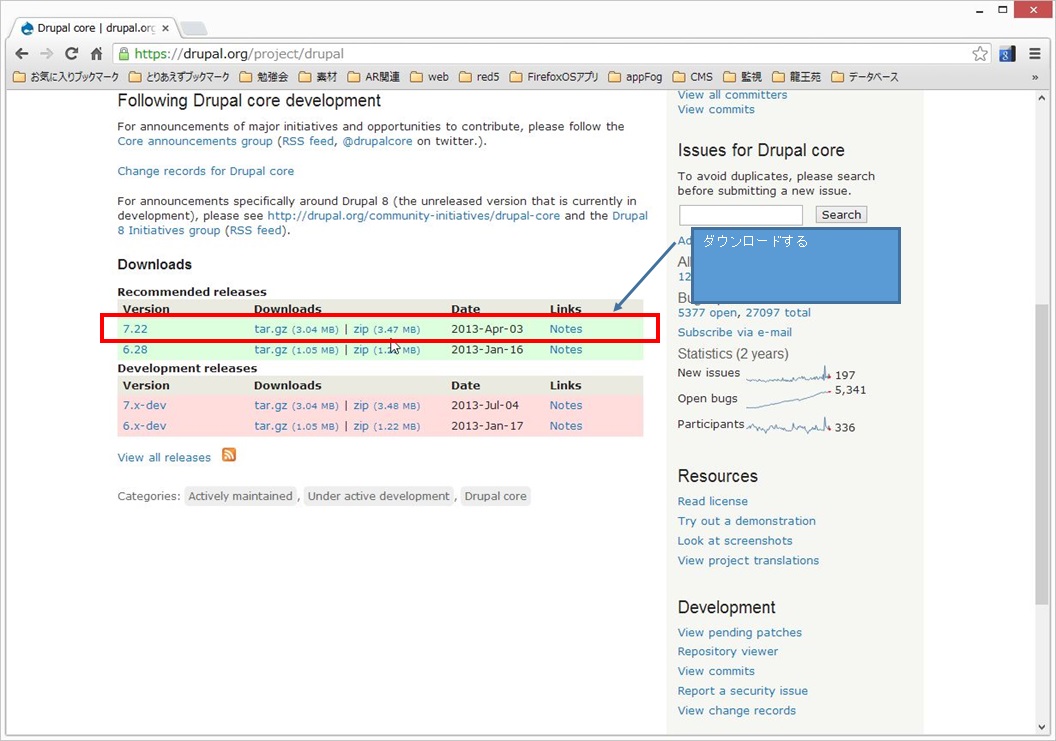This screenshot has width=1056, height=741.
Task: Visit the @drupalcore twitter link
Action: click(377, 141)
